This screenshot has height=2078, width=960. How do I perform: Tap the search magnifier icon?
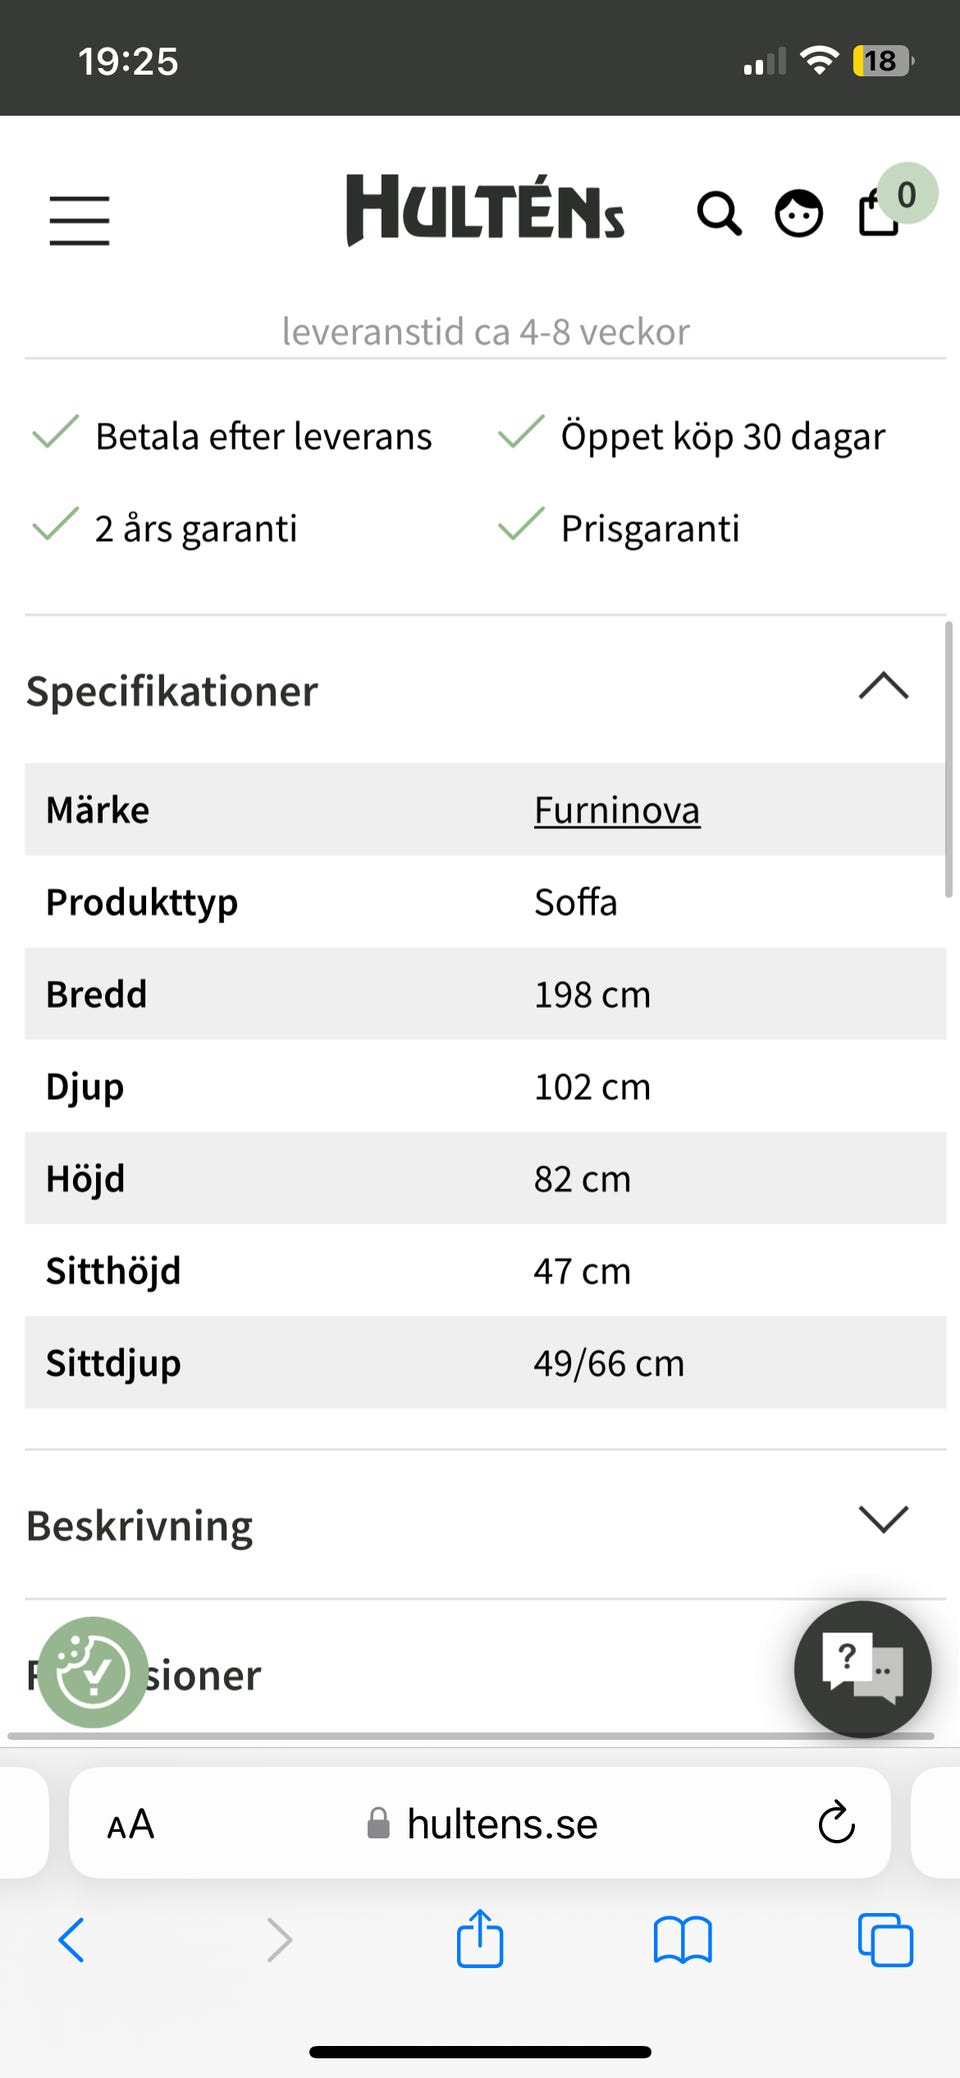[719, 213]
